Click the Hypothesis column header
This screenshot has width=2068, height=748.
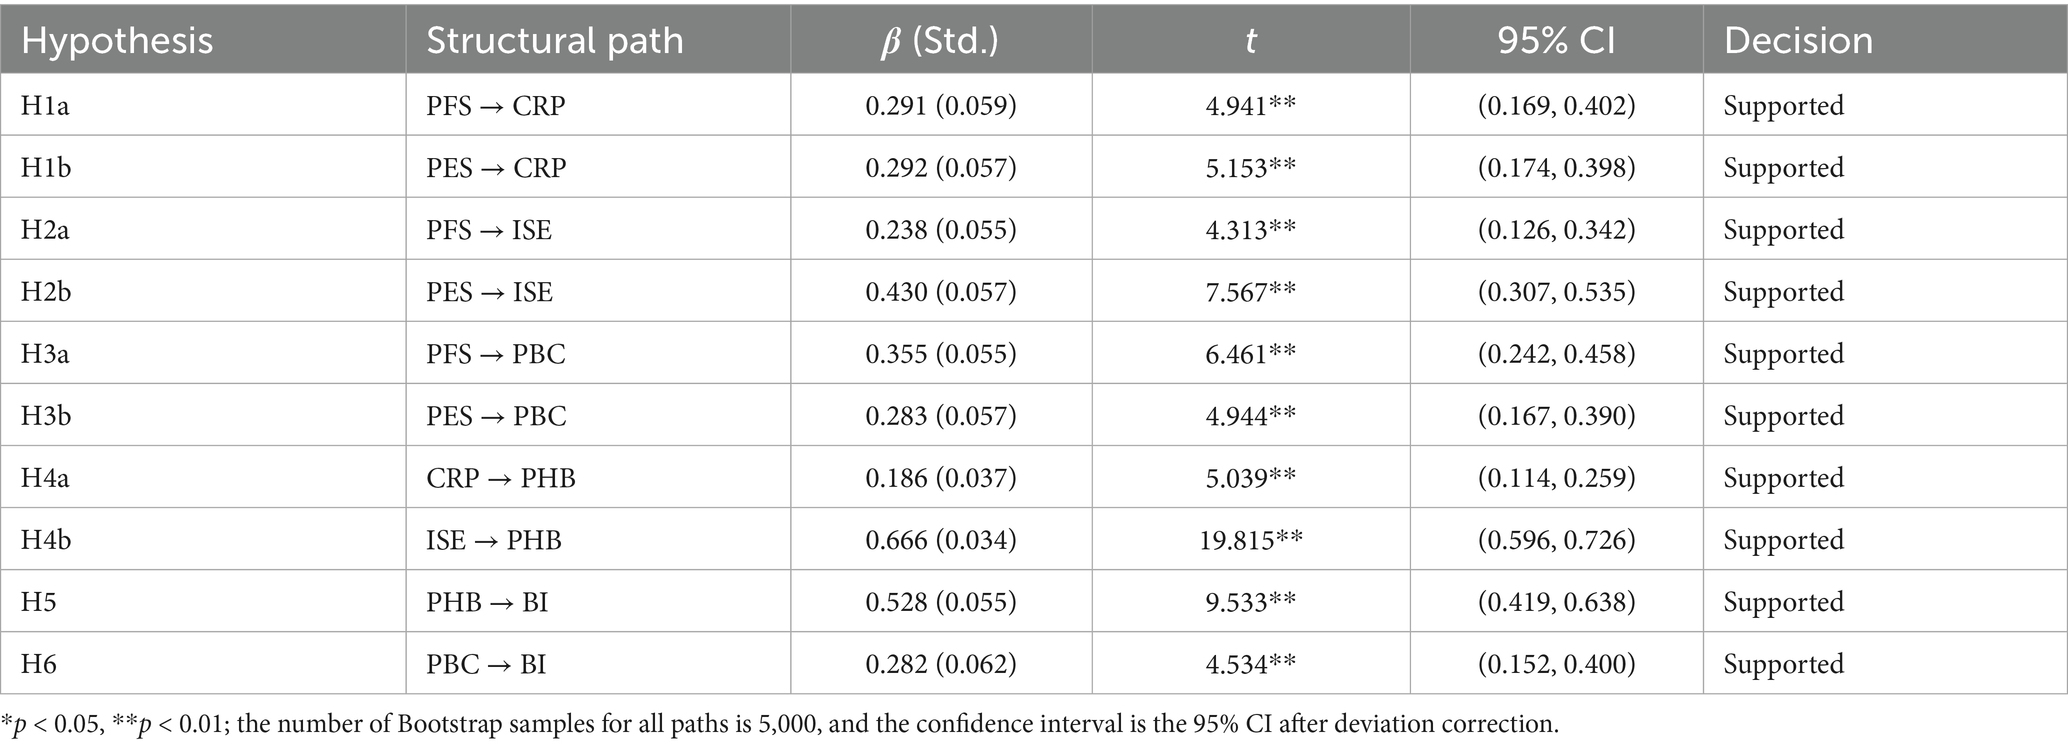coord(117,40)
